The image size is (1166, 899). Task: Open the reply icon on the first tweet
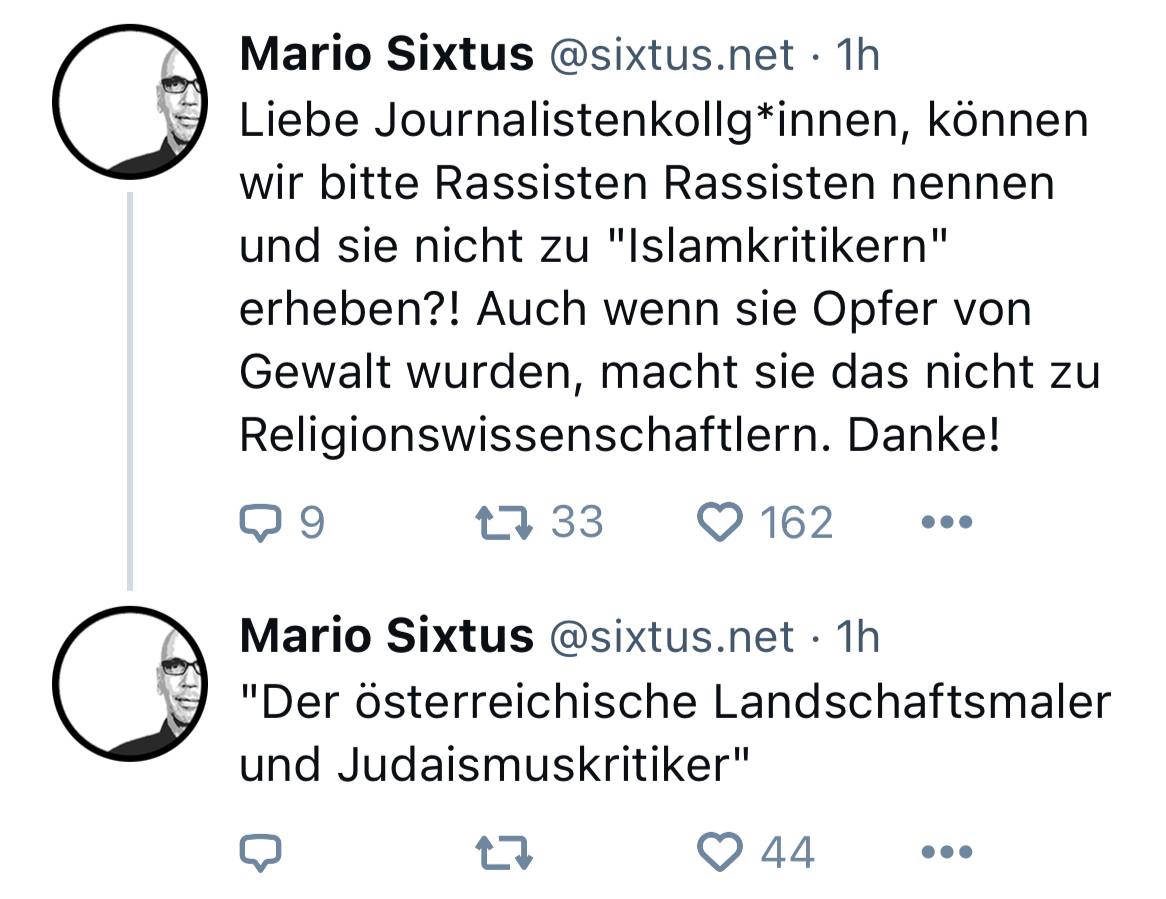pos(262,520)
